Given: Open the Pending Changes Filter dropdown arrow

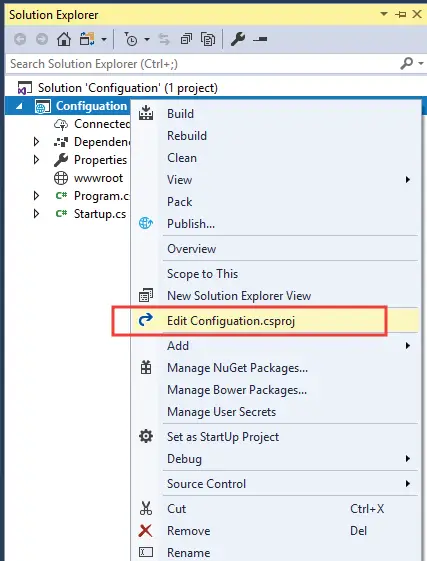Looking at the screenshot, I should coord(147,39).
